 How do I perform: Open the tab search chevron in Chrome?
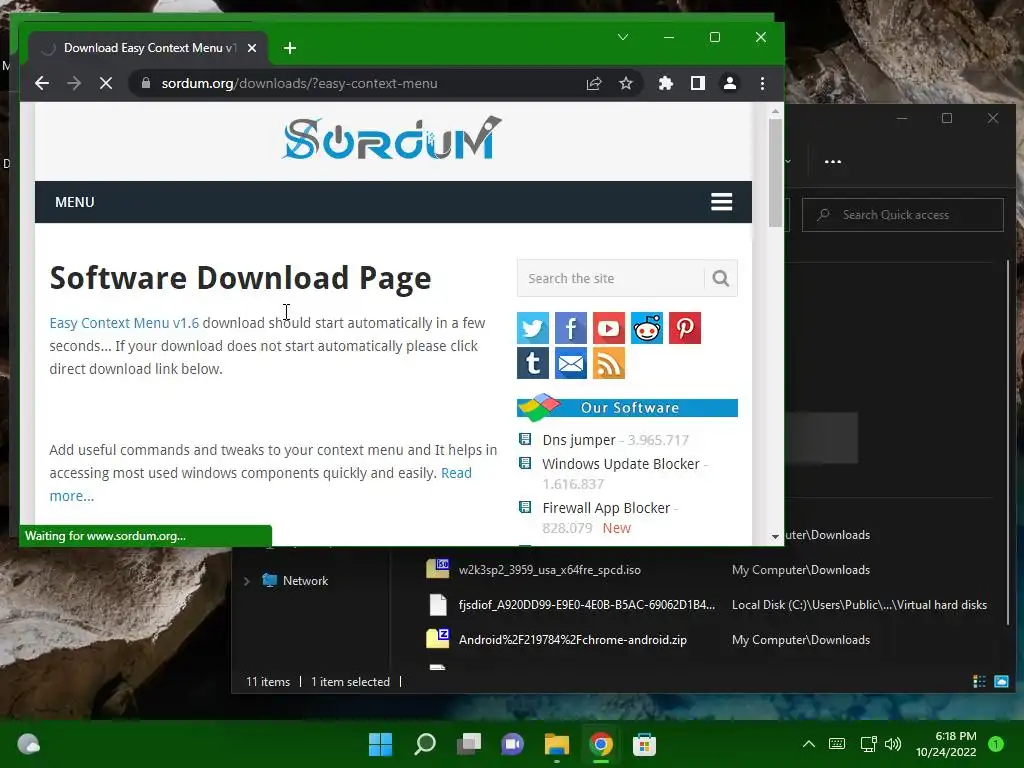click(x=623, y=37)
